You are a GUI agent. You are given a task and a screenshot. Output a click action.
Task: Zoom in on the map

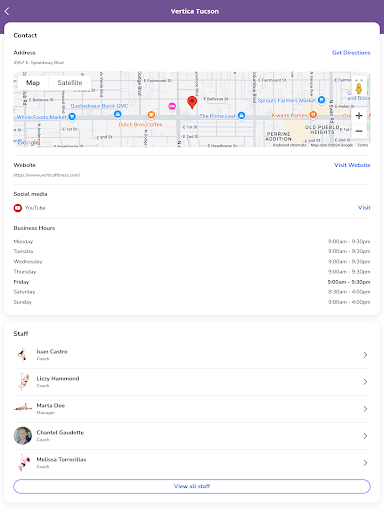[x=359, y=116]
